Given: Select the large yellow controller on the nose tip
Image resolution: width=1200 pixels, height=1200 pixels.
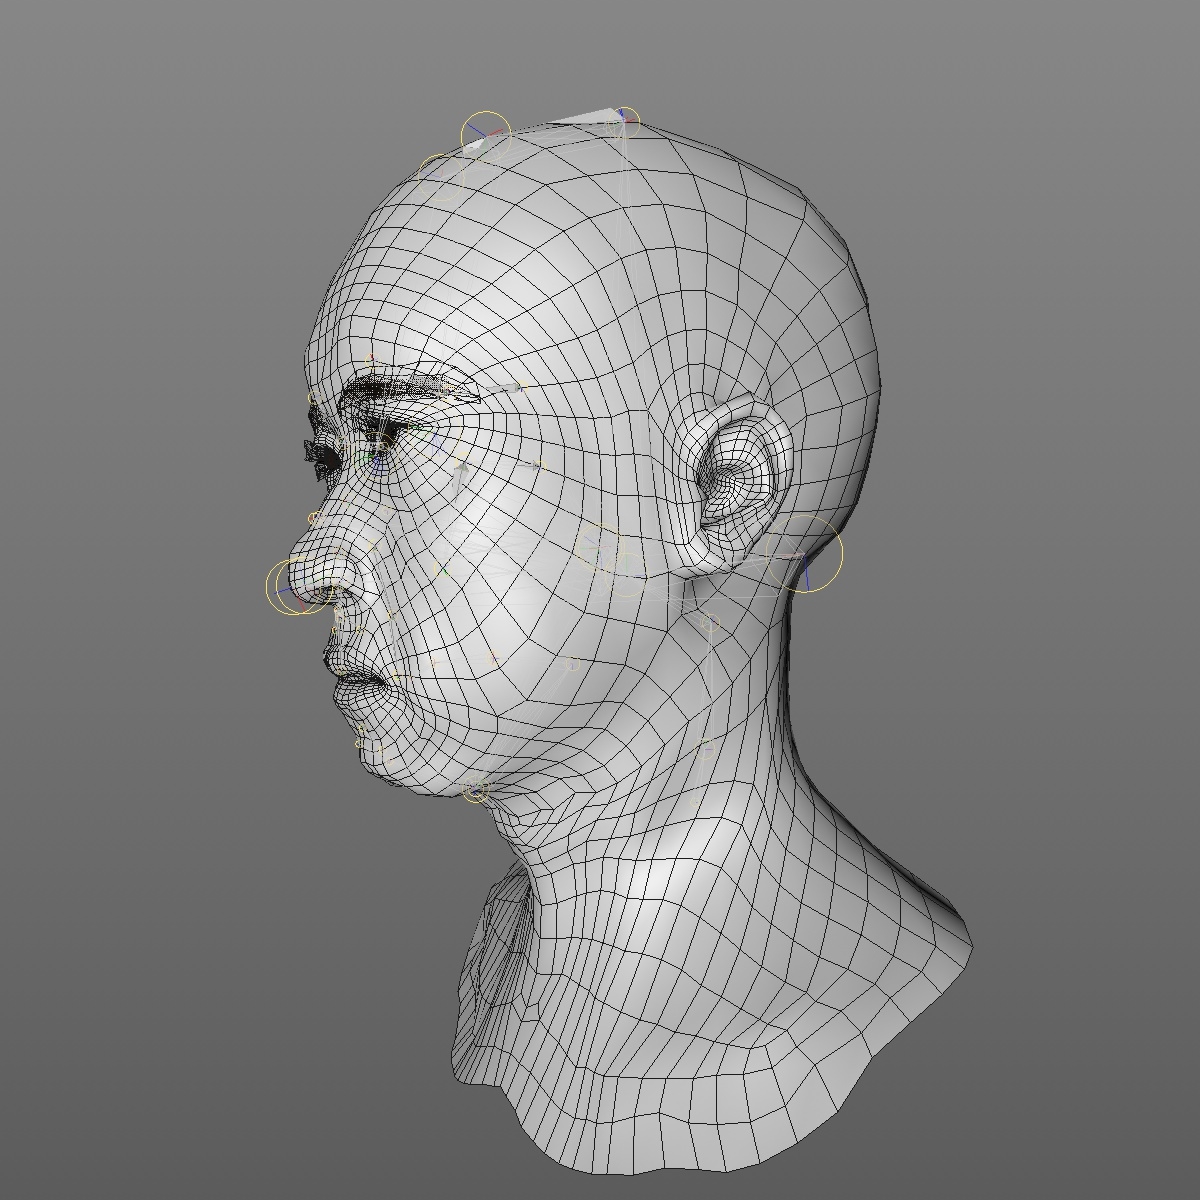Looking at the screenshot, I should [x=292, y=586].
